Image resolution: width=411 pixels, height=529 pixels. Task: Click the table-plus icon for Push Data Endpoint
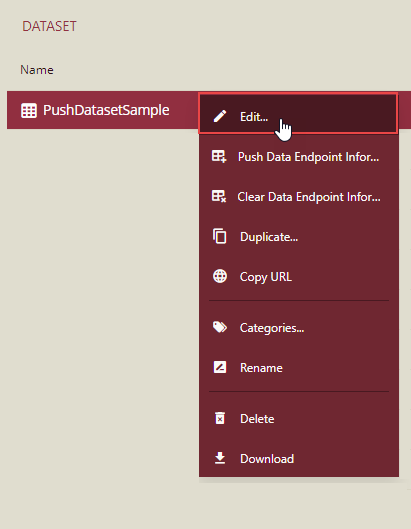coord(219,157)
